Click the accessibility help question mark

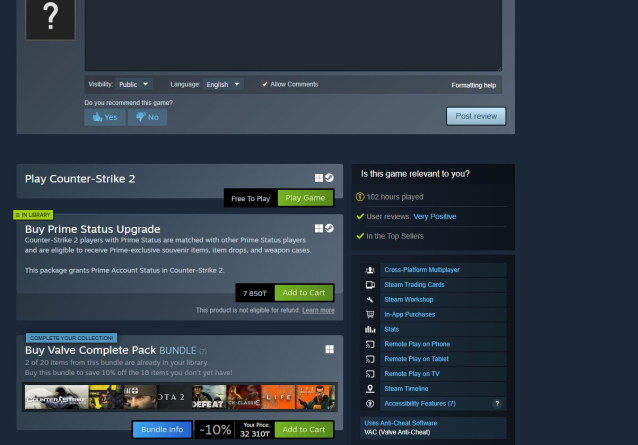[497, 404]
